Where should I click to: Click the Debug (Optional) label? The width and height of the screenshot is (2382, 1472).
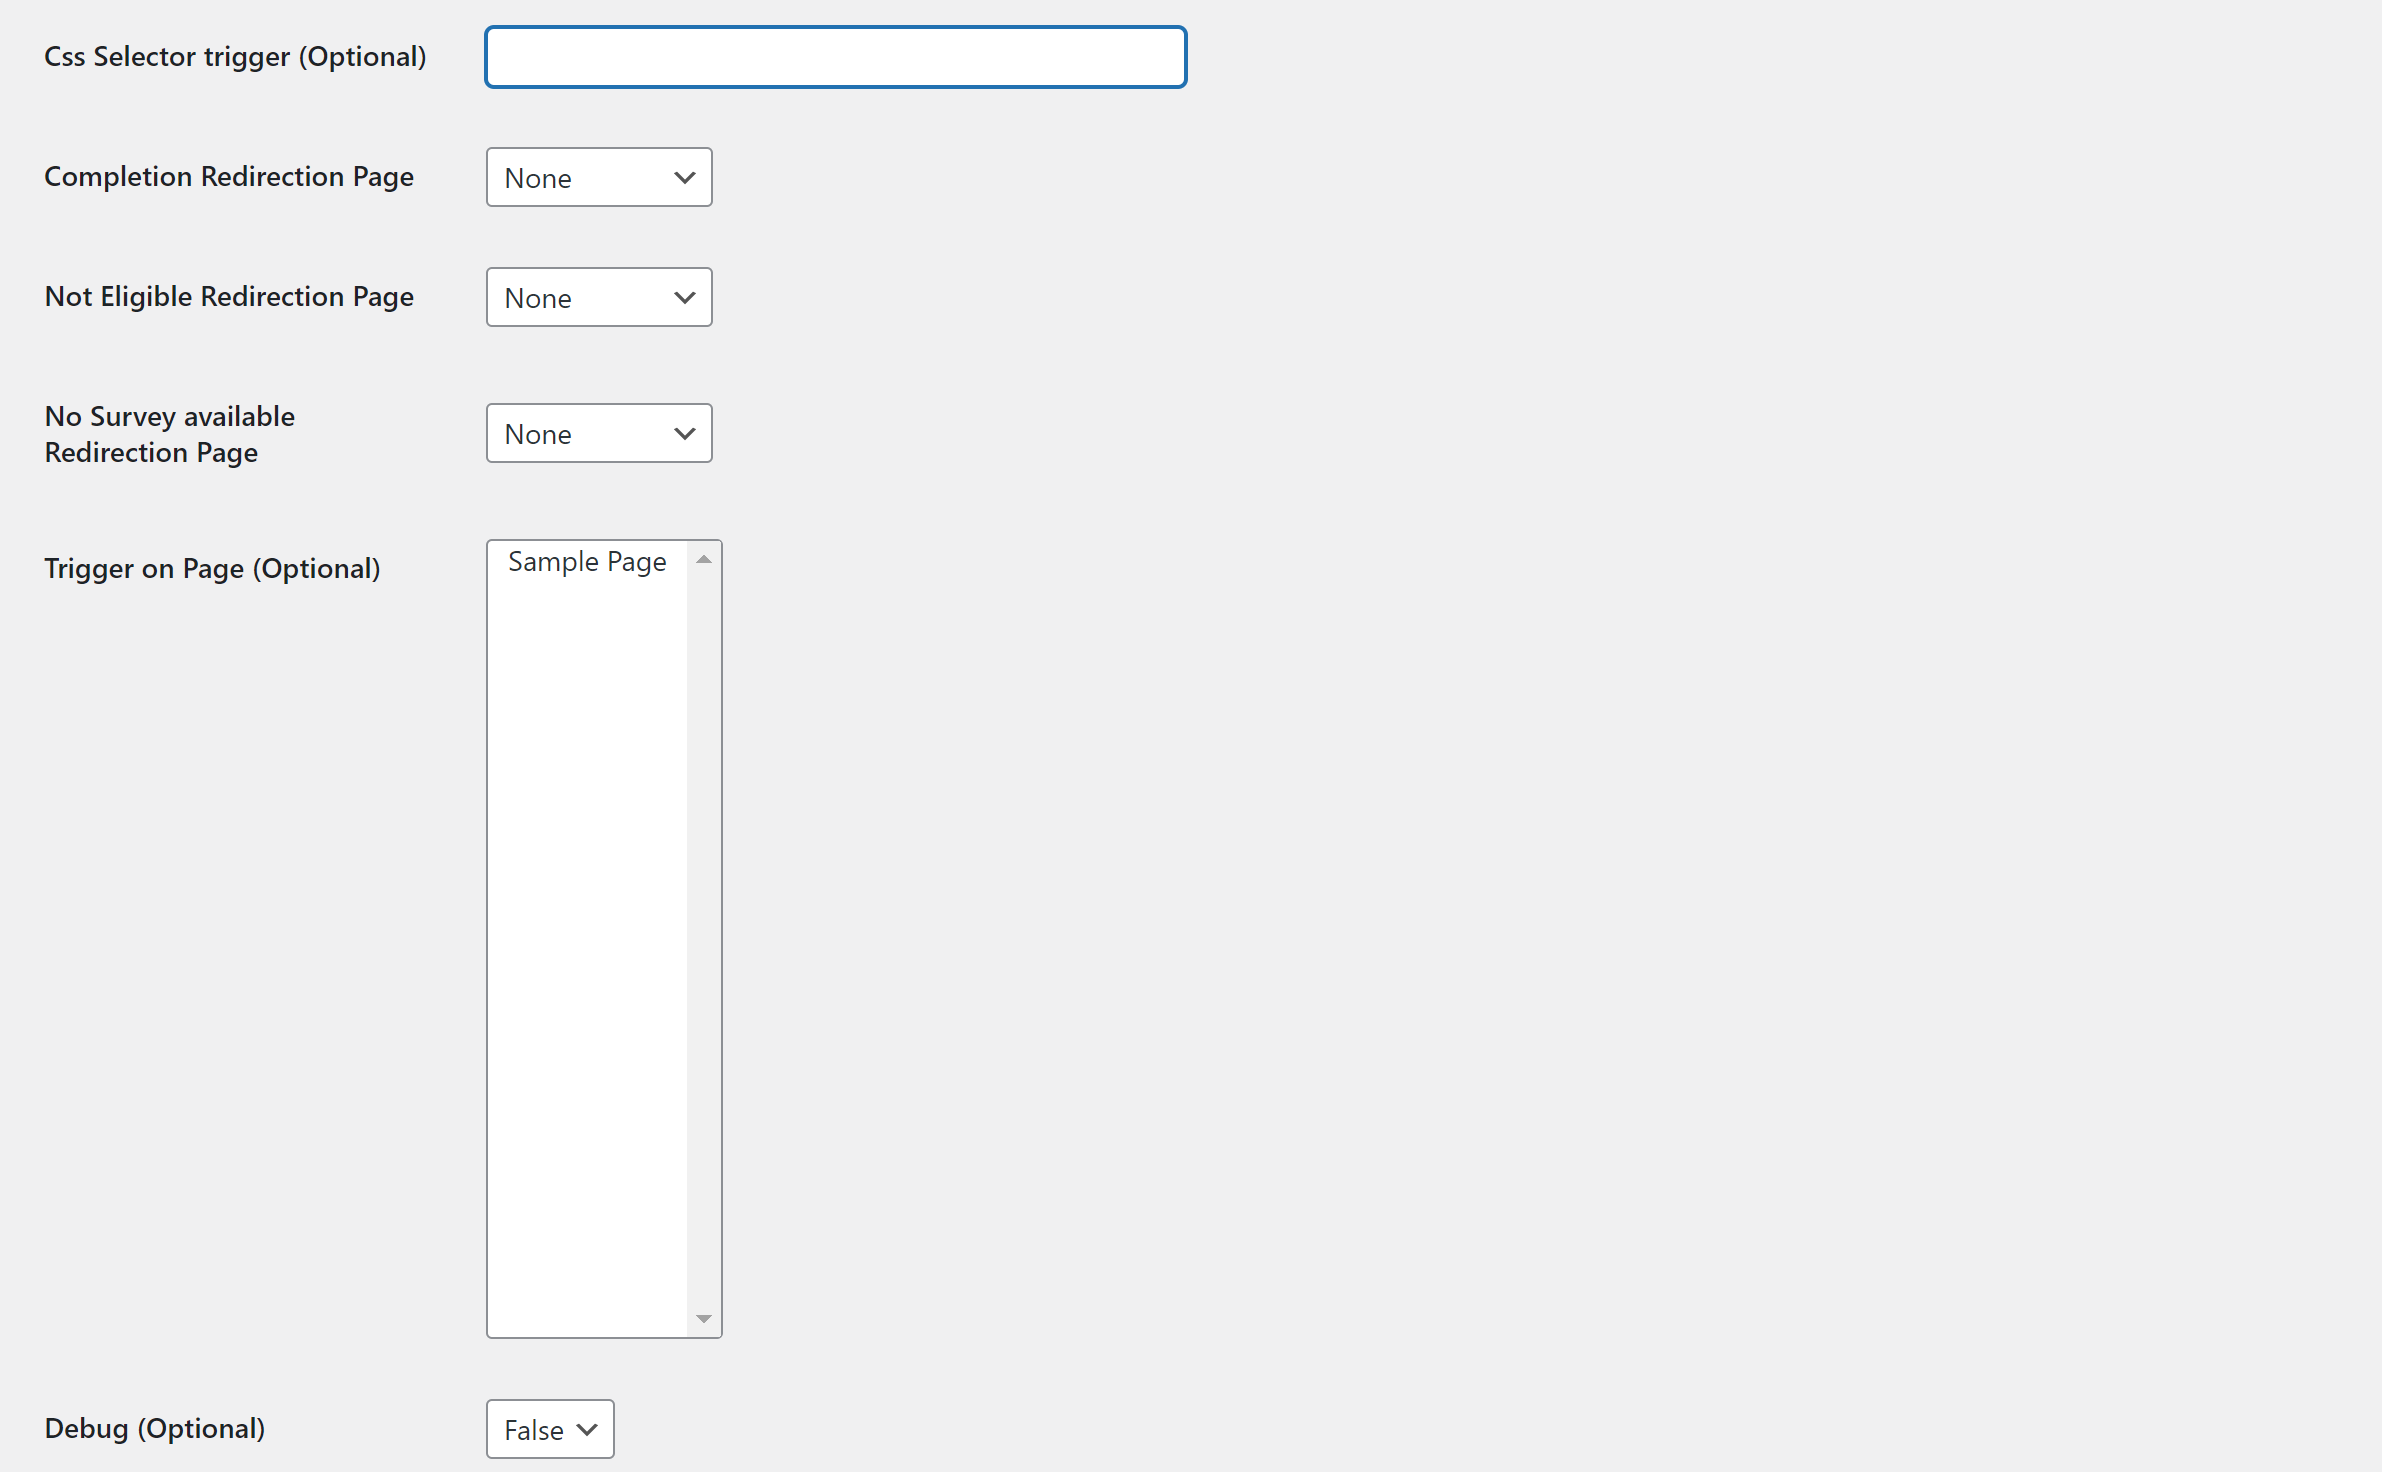[x=155, y=1429]
